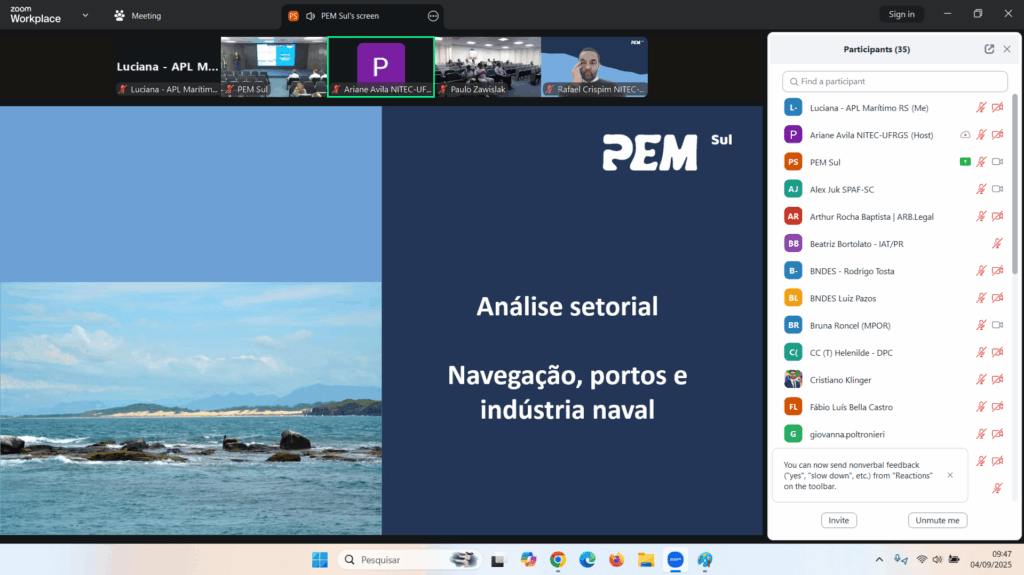Click PEM Sul's green screen-sharing indicator
The width and height of the screenshot is (1024, 575).
pyautogui.click(x=964, y=162)
